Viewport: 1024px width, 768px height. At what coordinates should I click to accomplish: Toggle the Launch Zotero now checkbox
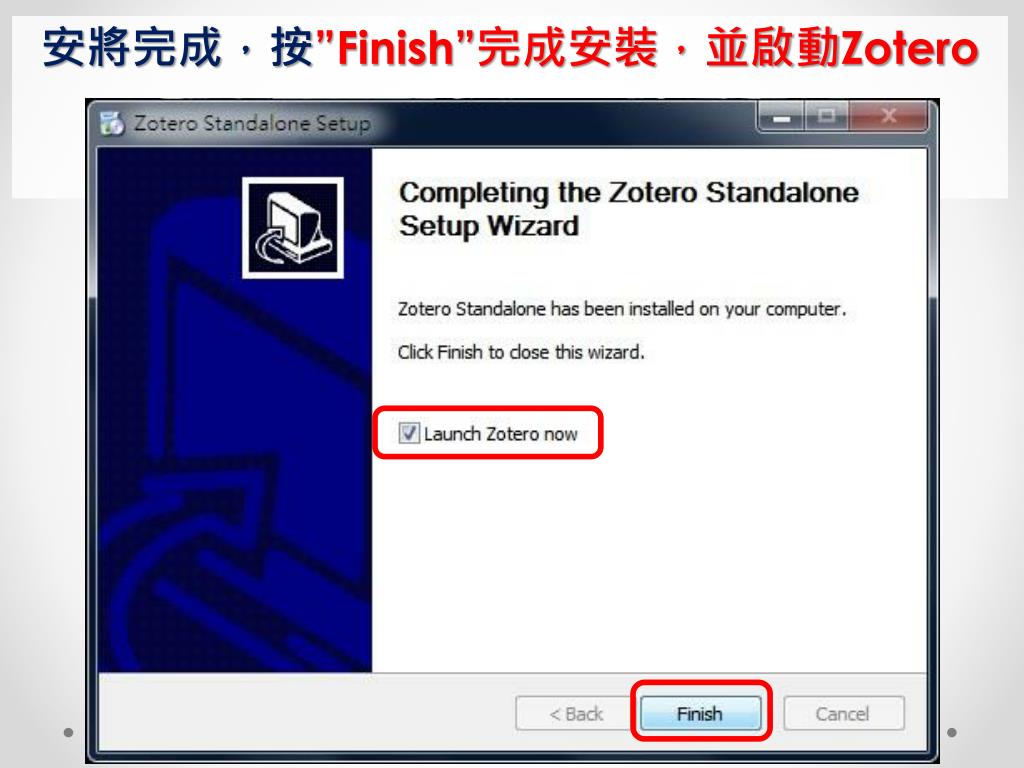pyautogui.click(x=409, y=433)
